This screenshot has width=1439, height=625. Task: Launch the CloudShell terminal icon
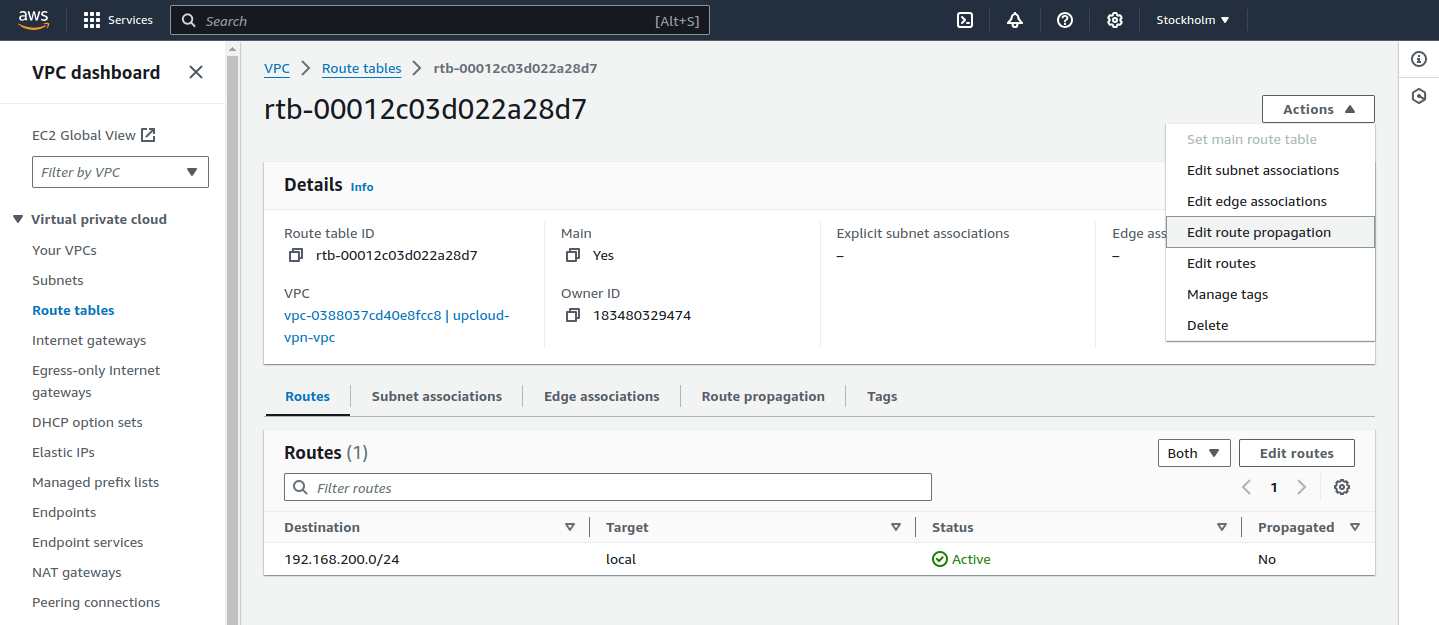pos(965,20)
